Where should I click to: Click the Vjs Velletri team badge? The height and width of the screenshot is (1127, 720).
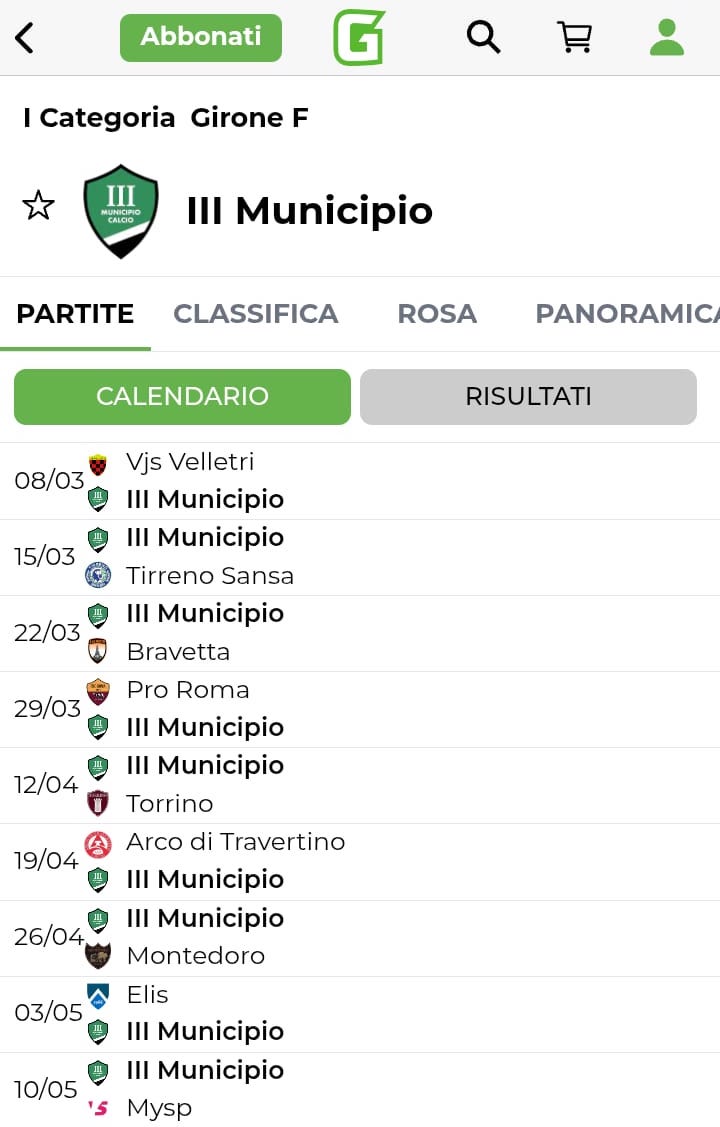98,464
